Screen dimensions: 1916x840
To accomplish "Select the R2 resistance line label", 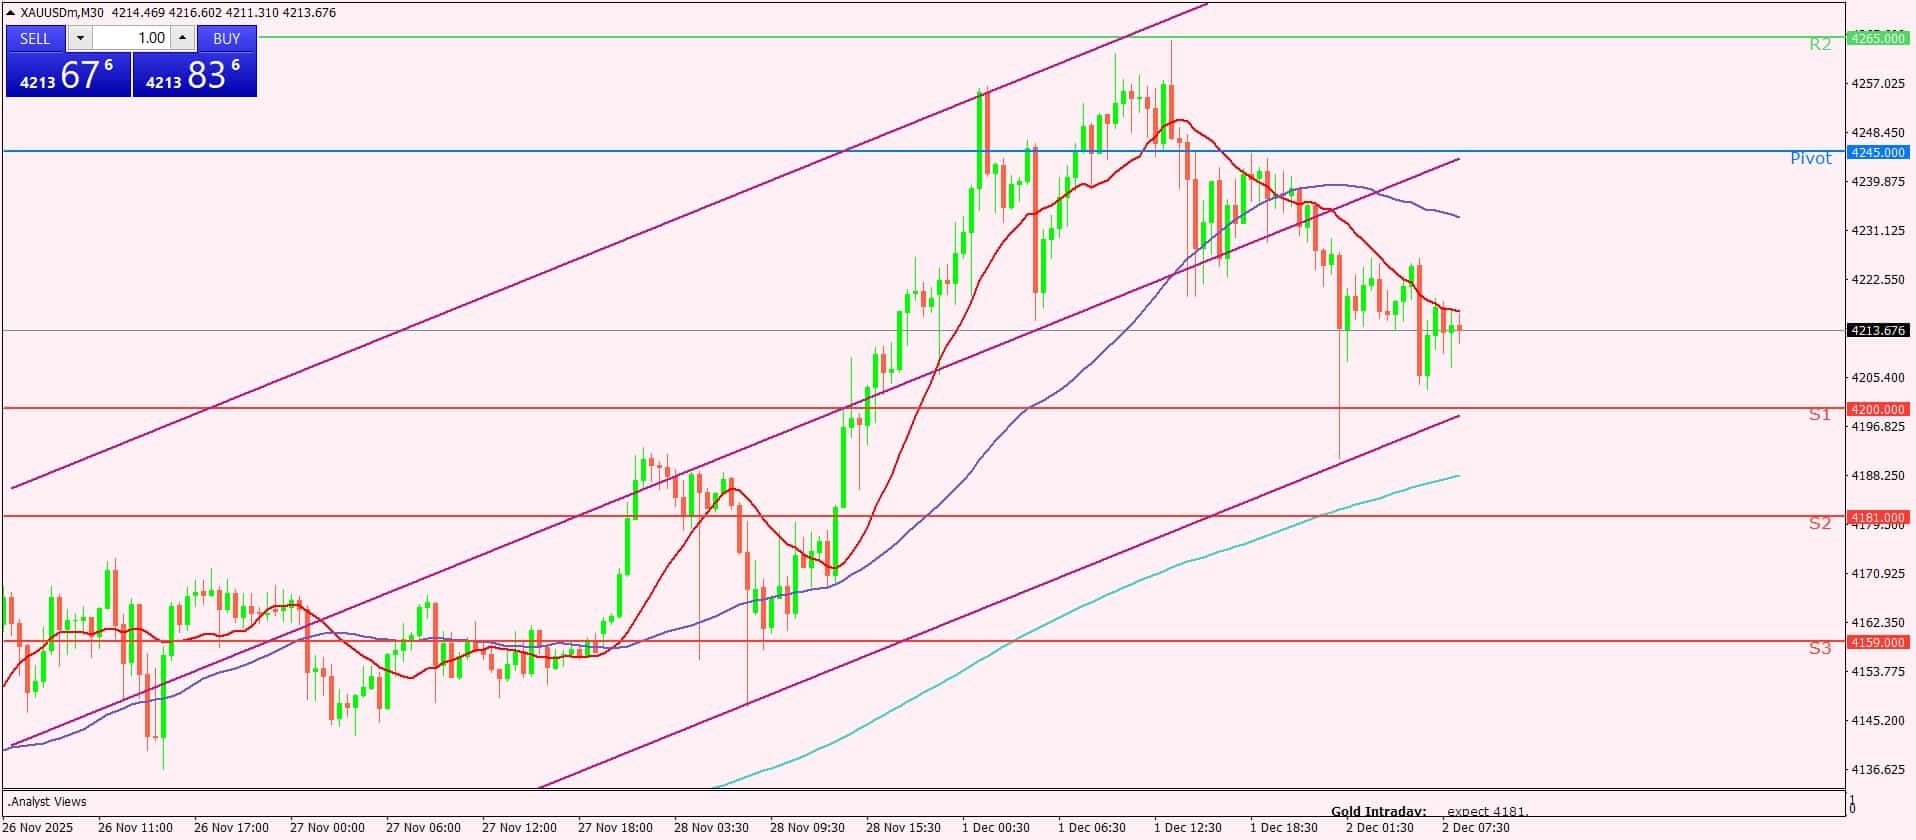I will point(1820,44).
